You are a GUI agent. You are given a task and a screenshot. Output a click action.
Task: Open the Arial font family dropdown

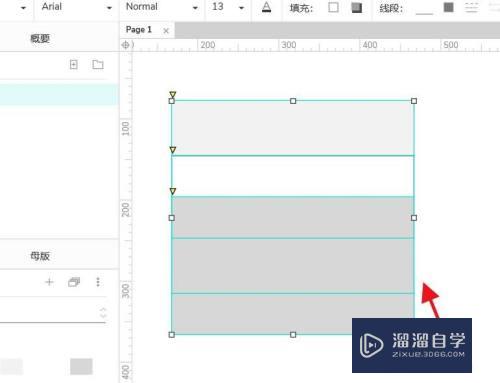click(x=76, y=7)
